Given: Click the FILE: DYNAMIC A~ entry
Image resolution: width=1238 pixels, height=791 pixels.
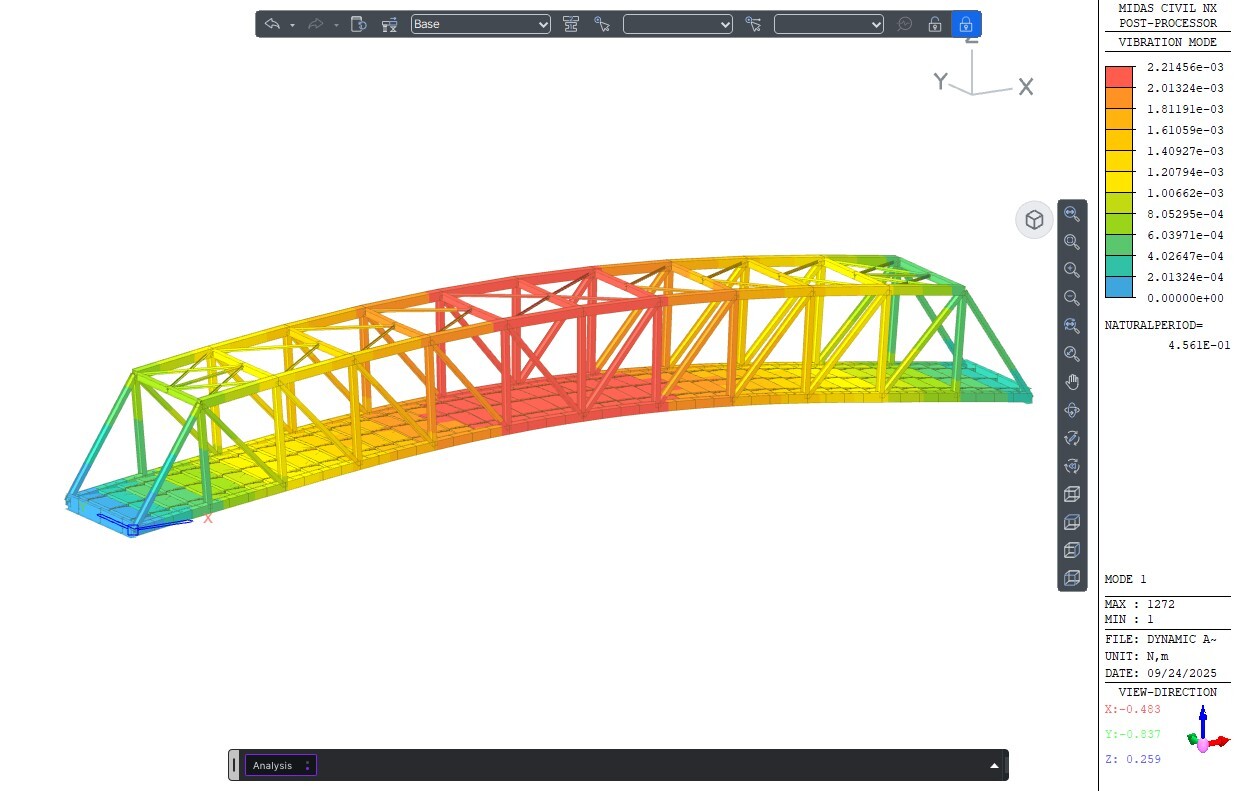Looking at the screenshot, I should tap(1160, 639).
